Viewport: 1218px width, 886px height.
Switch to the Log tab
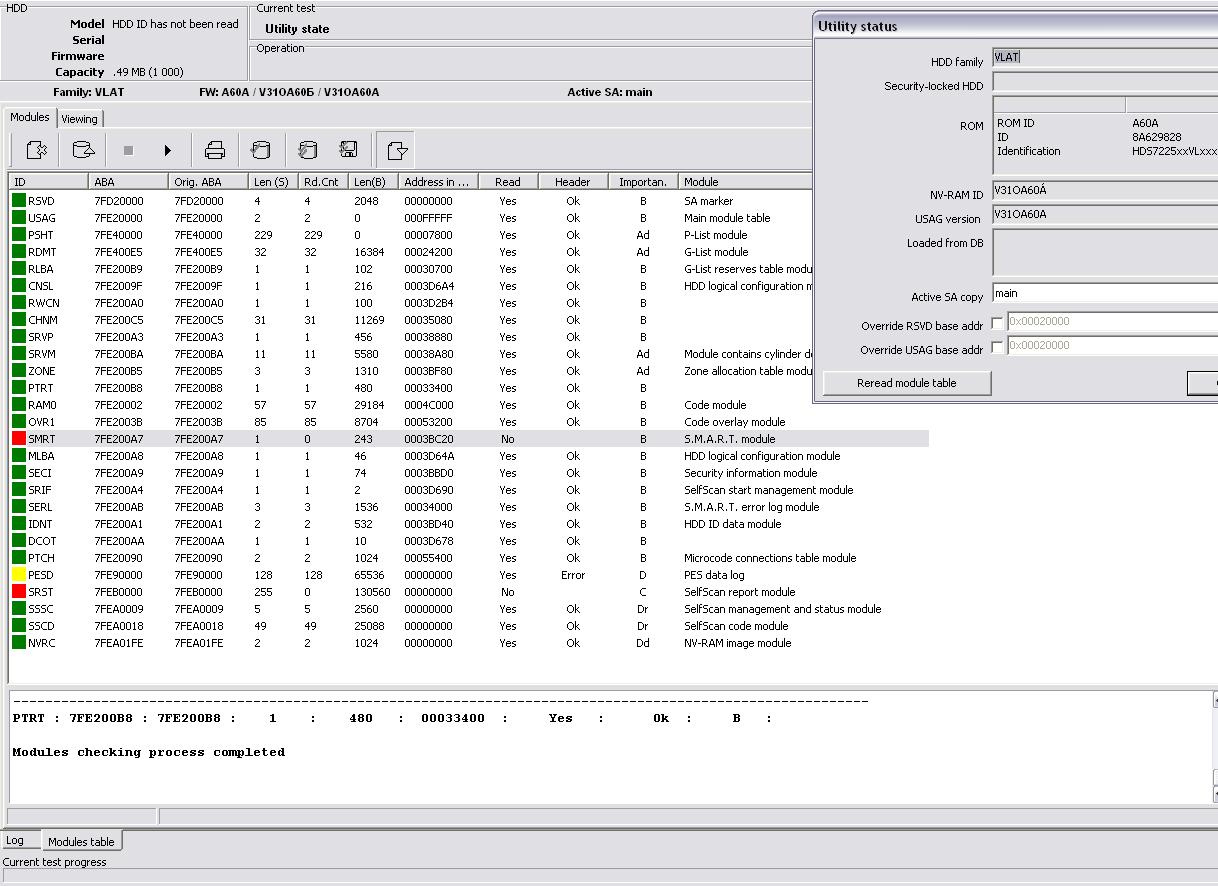(15, 840)
